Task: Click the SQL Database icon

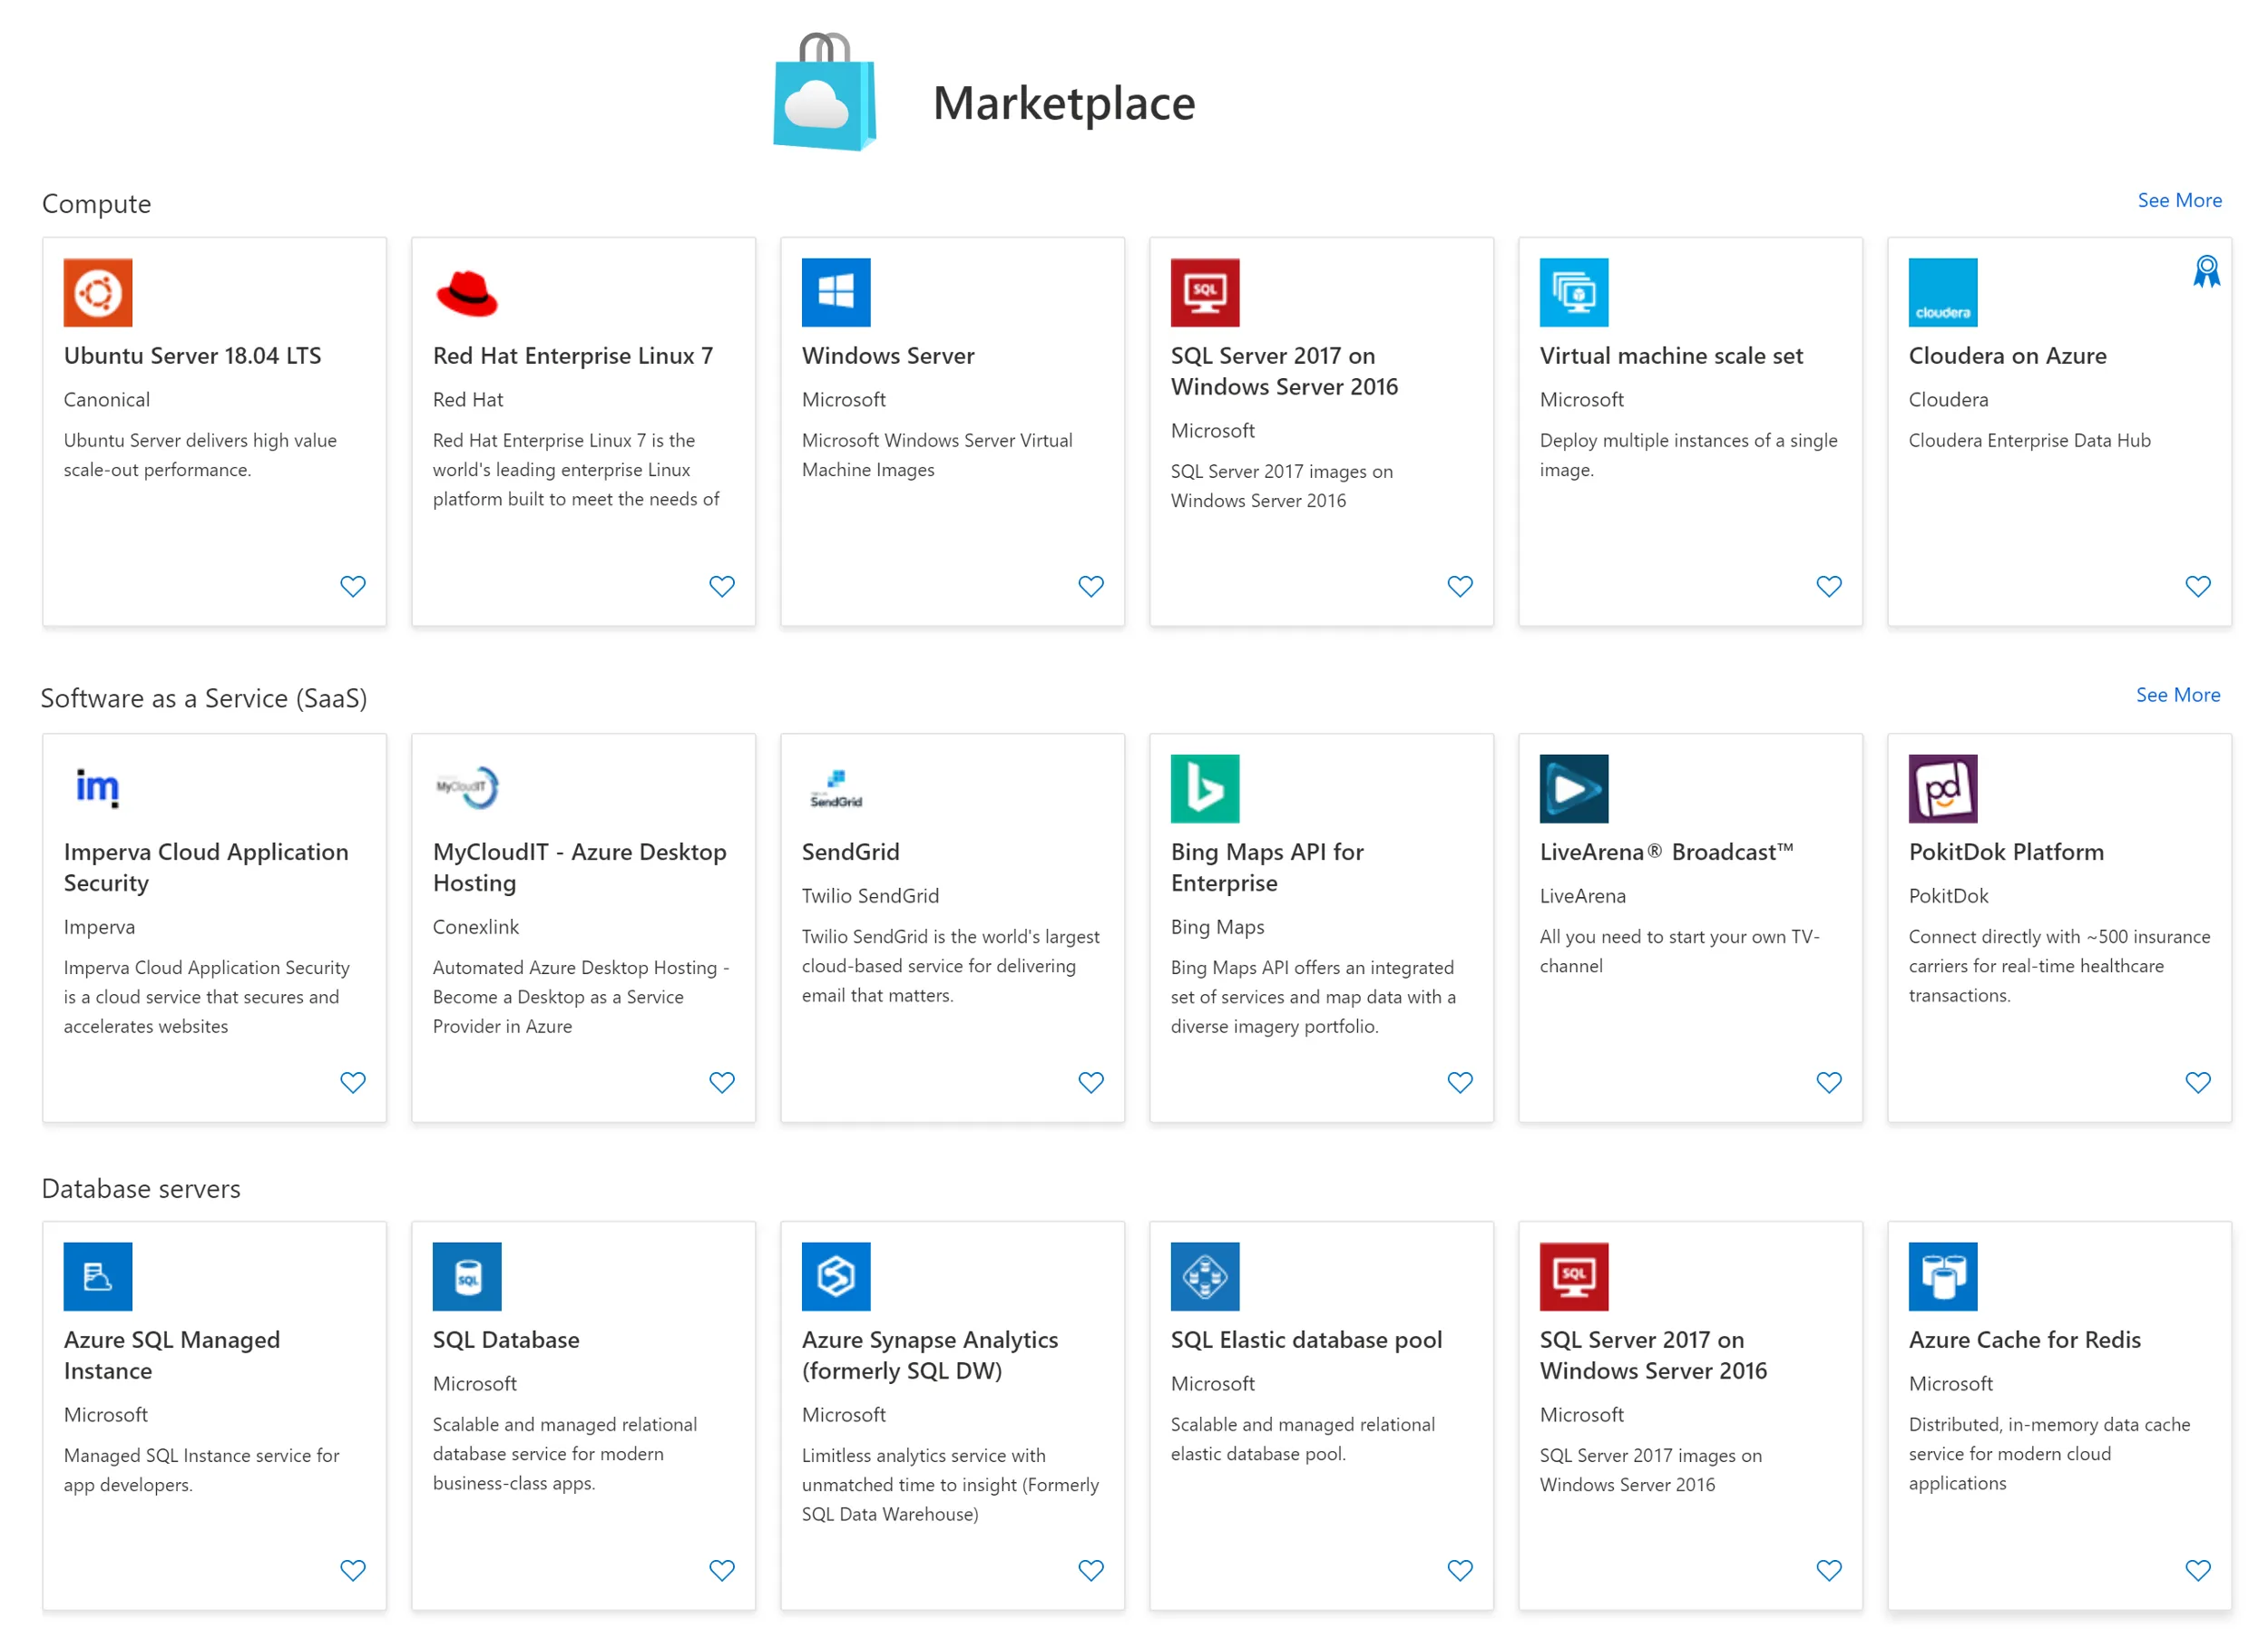Action: [x=467, y=1277]
